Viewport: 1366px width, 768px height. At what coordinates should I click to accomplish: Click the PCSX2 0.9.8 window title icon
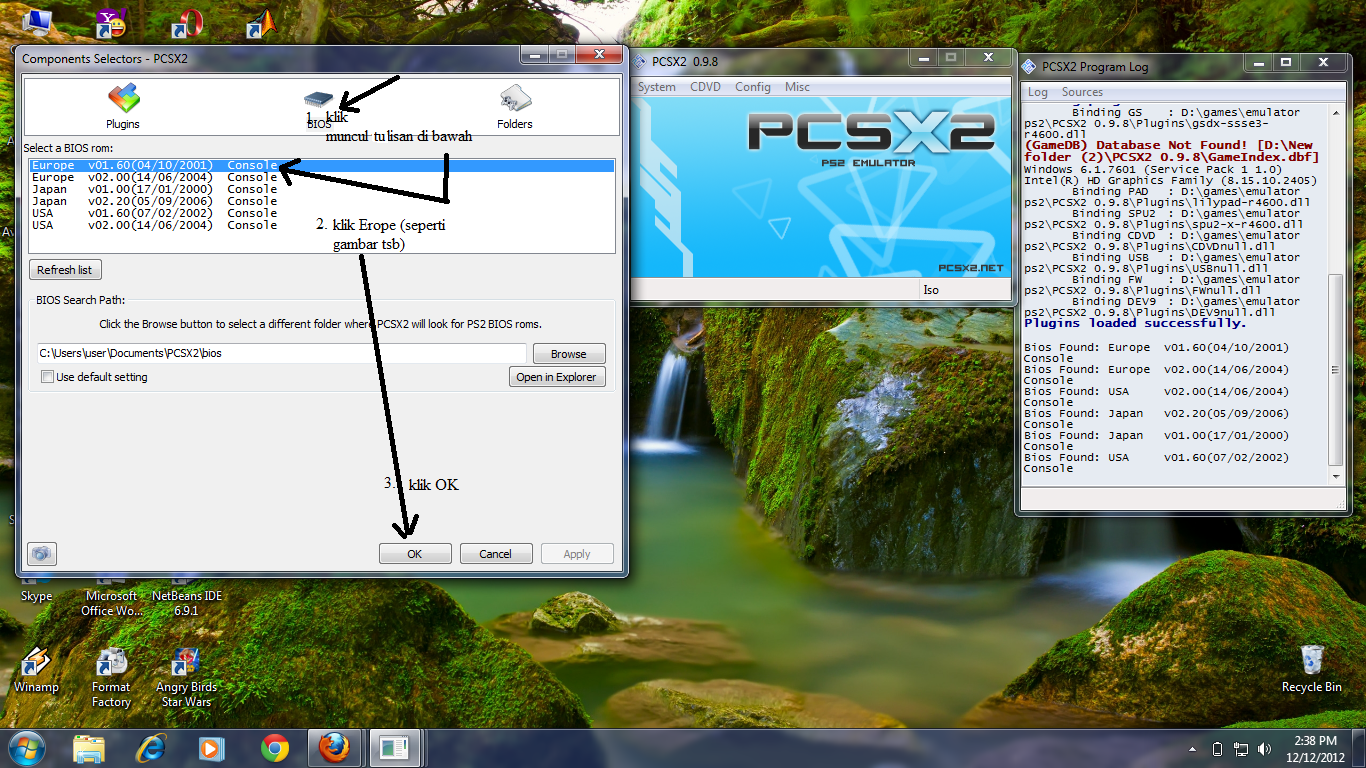640,60
